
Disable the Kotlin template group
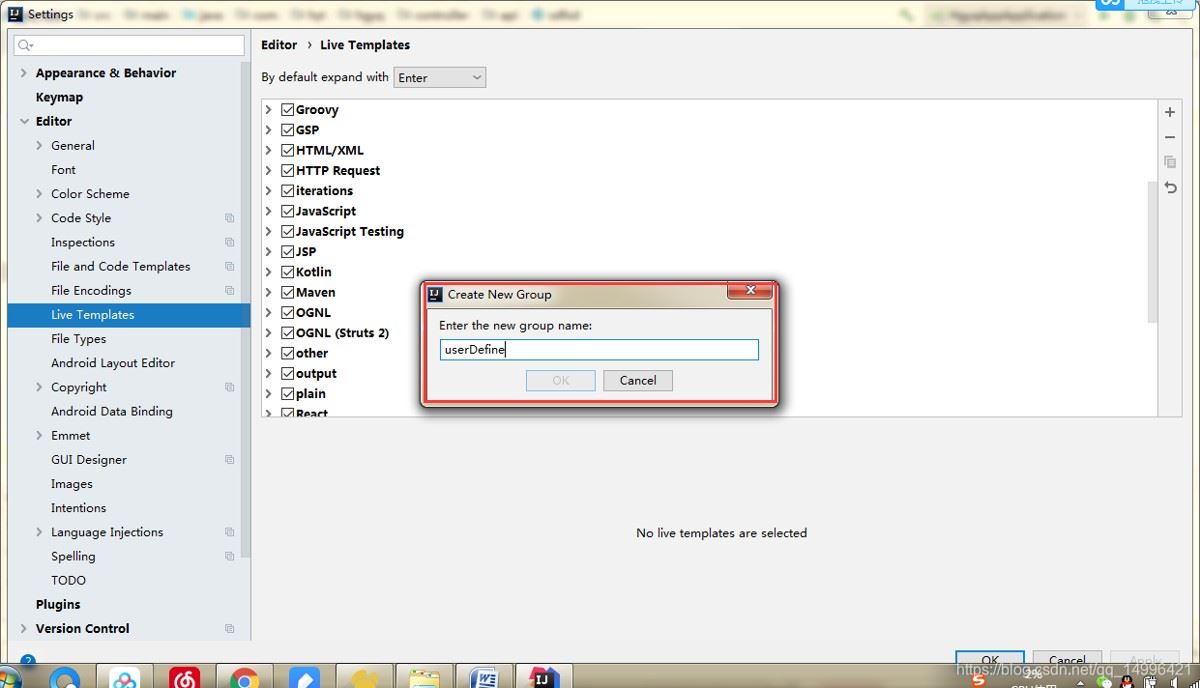(x=288, y=272)
